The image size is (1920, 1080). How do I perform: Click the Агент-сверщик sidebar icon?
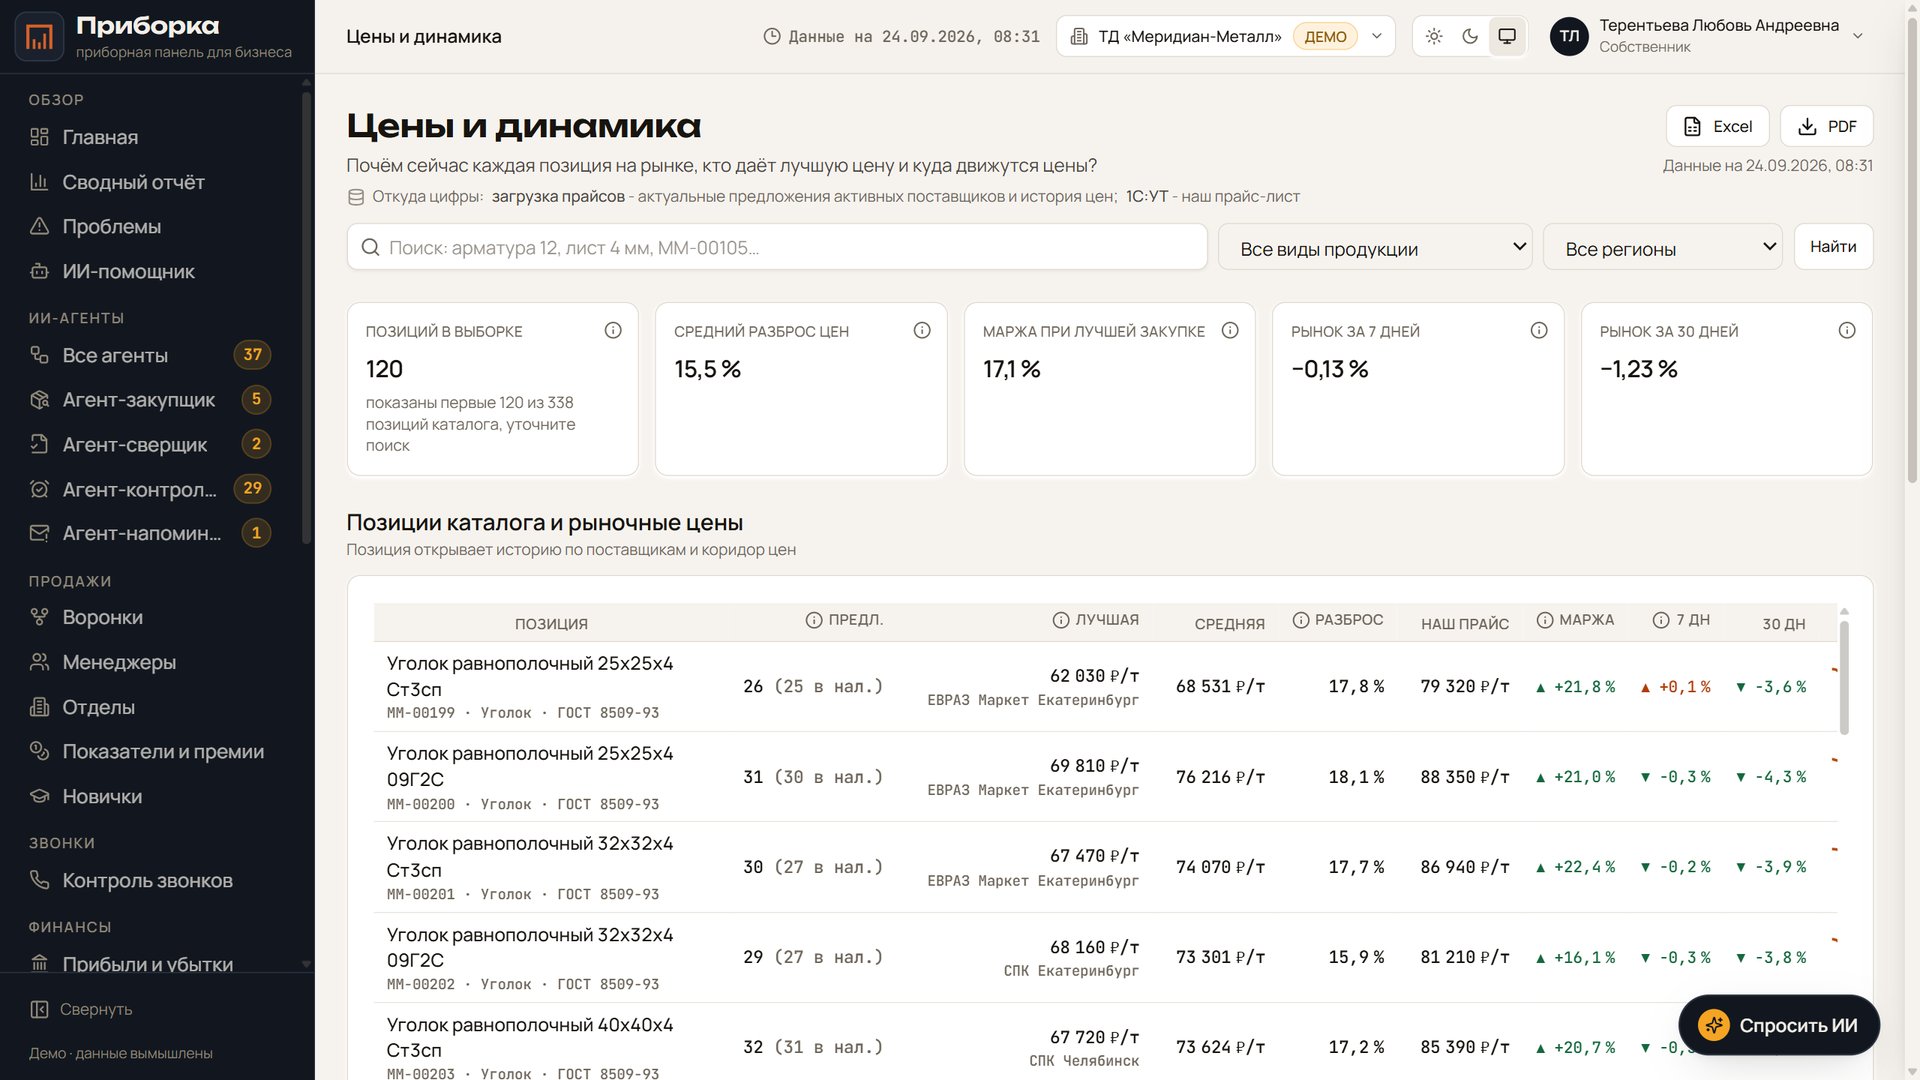[39, 444]
